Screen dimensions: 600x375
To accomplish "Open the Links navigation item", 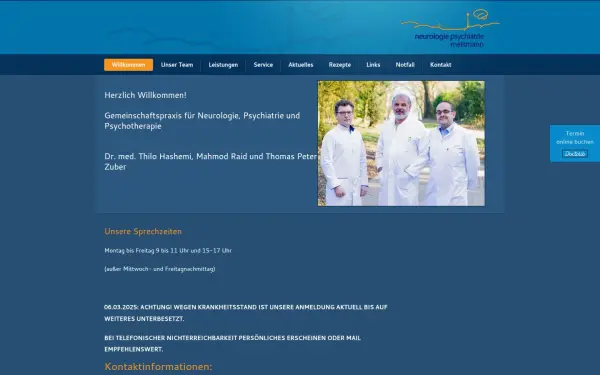I will [373, 65].
